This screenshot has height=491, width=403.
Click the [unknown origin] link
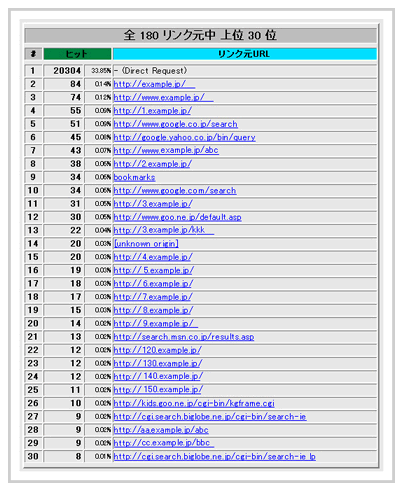point(146,244)
